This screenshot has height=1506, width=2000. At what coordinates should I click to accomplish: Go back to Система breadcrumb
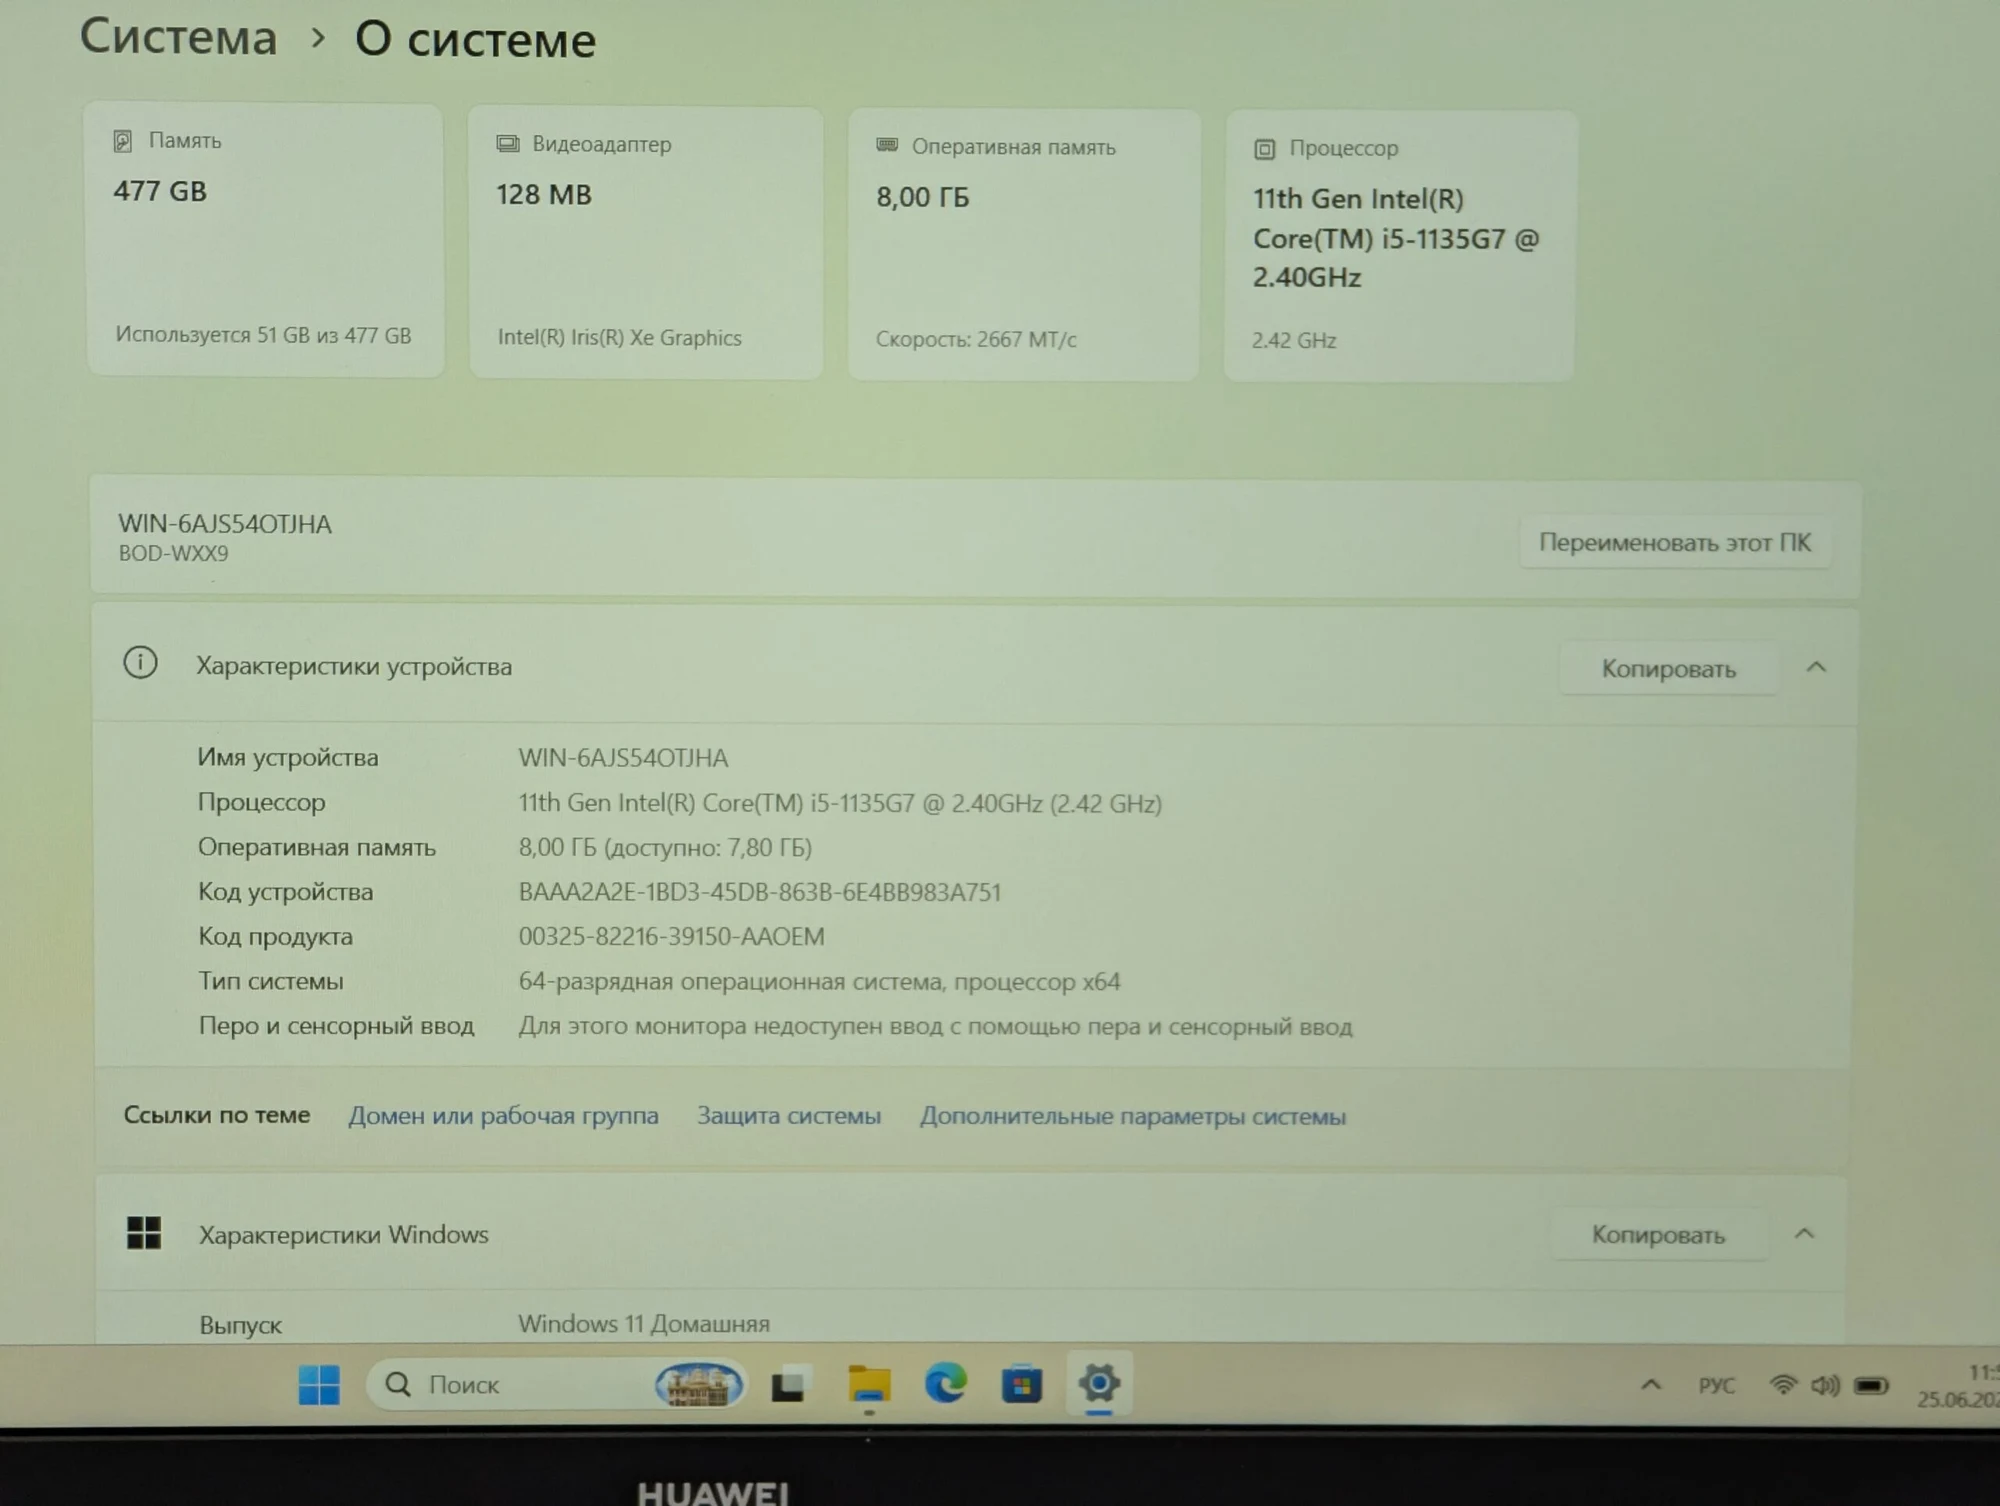178,38
